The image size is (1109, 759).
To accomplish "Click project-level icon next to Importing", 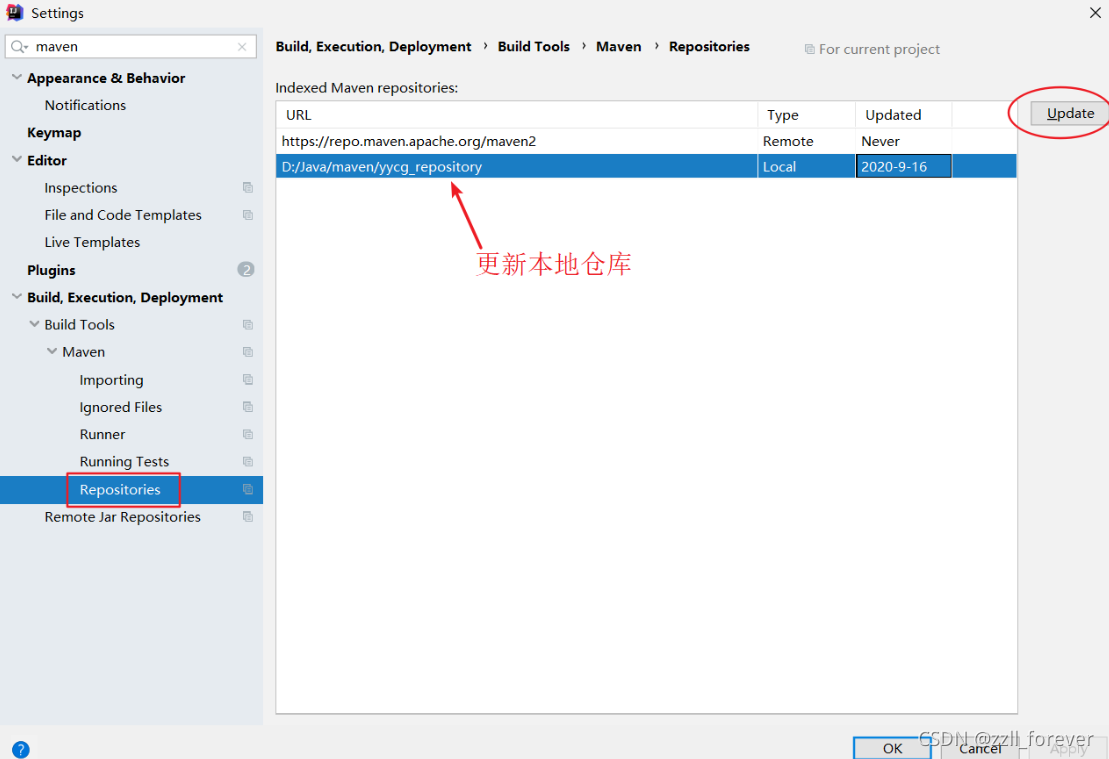I will pos(248,380).
